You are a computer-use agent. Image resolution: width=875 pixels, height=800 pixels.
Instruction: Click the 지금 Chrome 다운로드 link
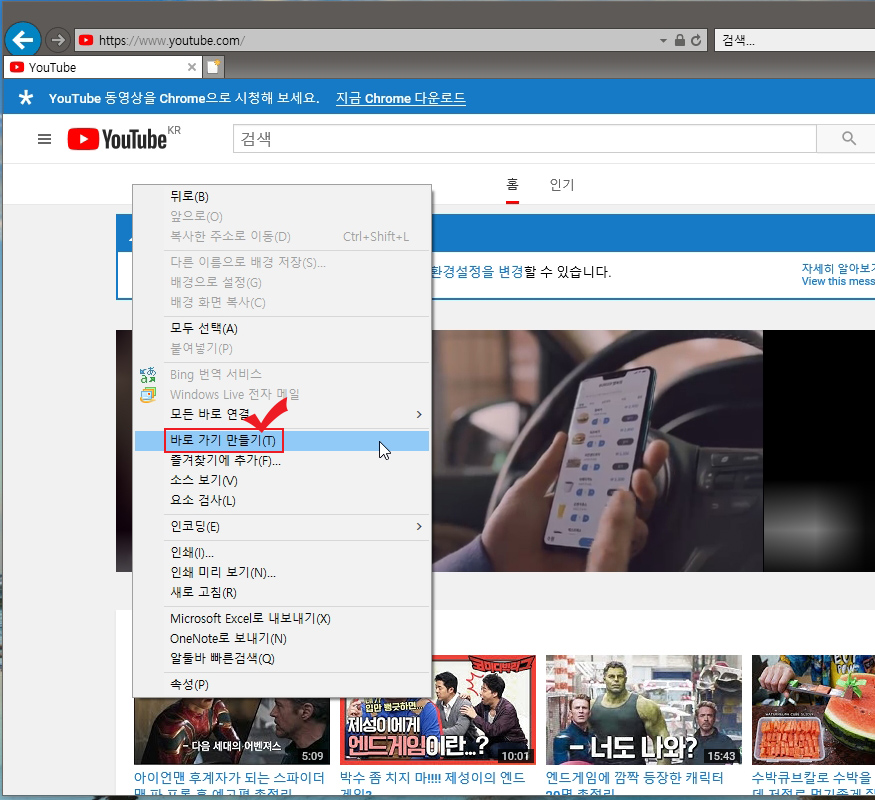(x=400, y=99)
